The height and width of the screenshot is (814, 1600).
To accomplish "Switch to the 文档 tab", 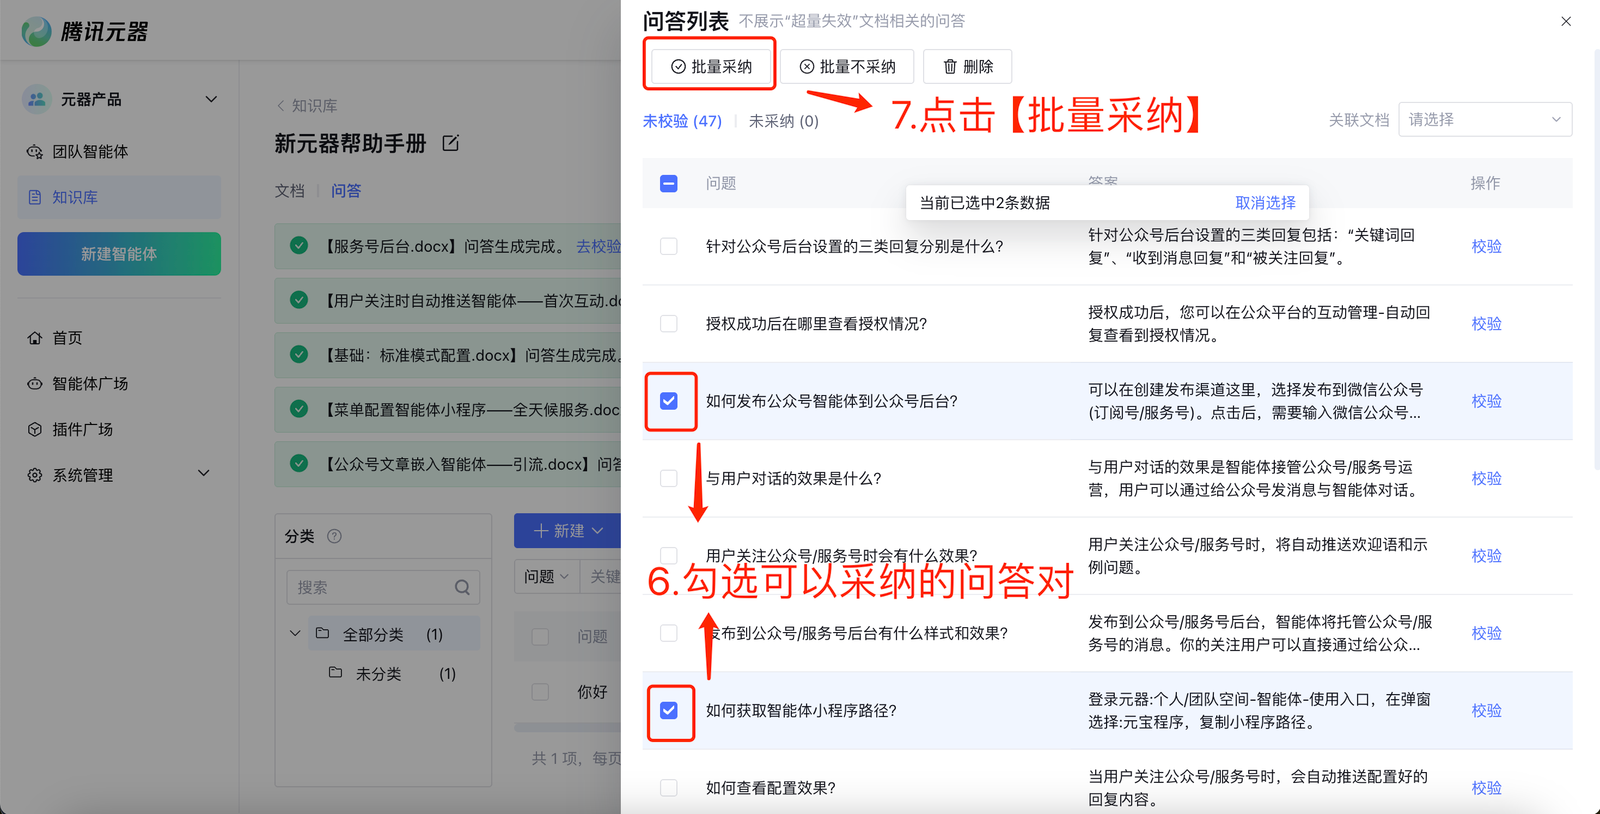I will pos(289,191).
